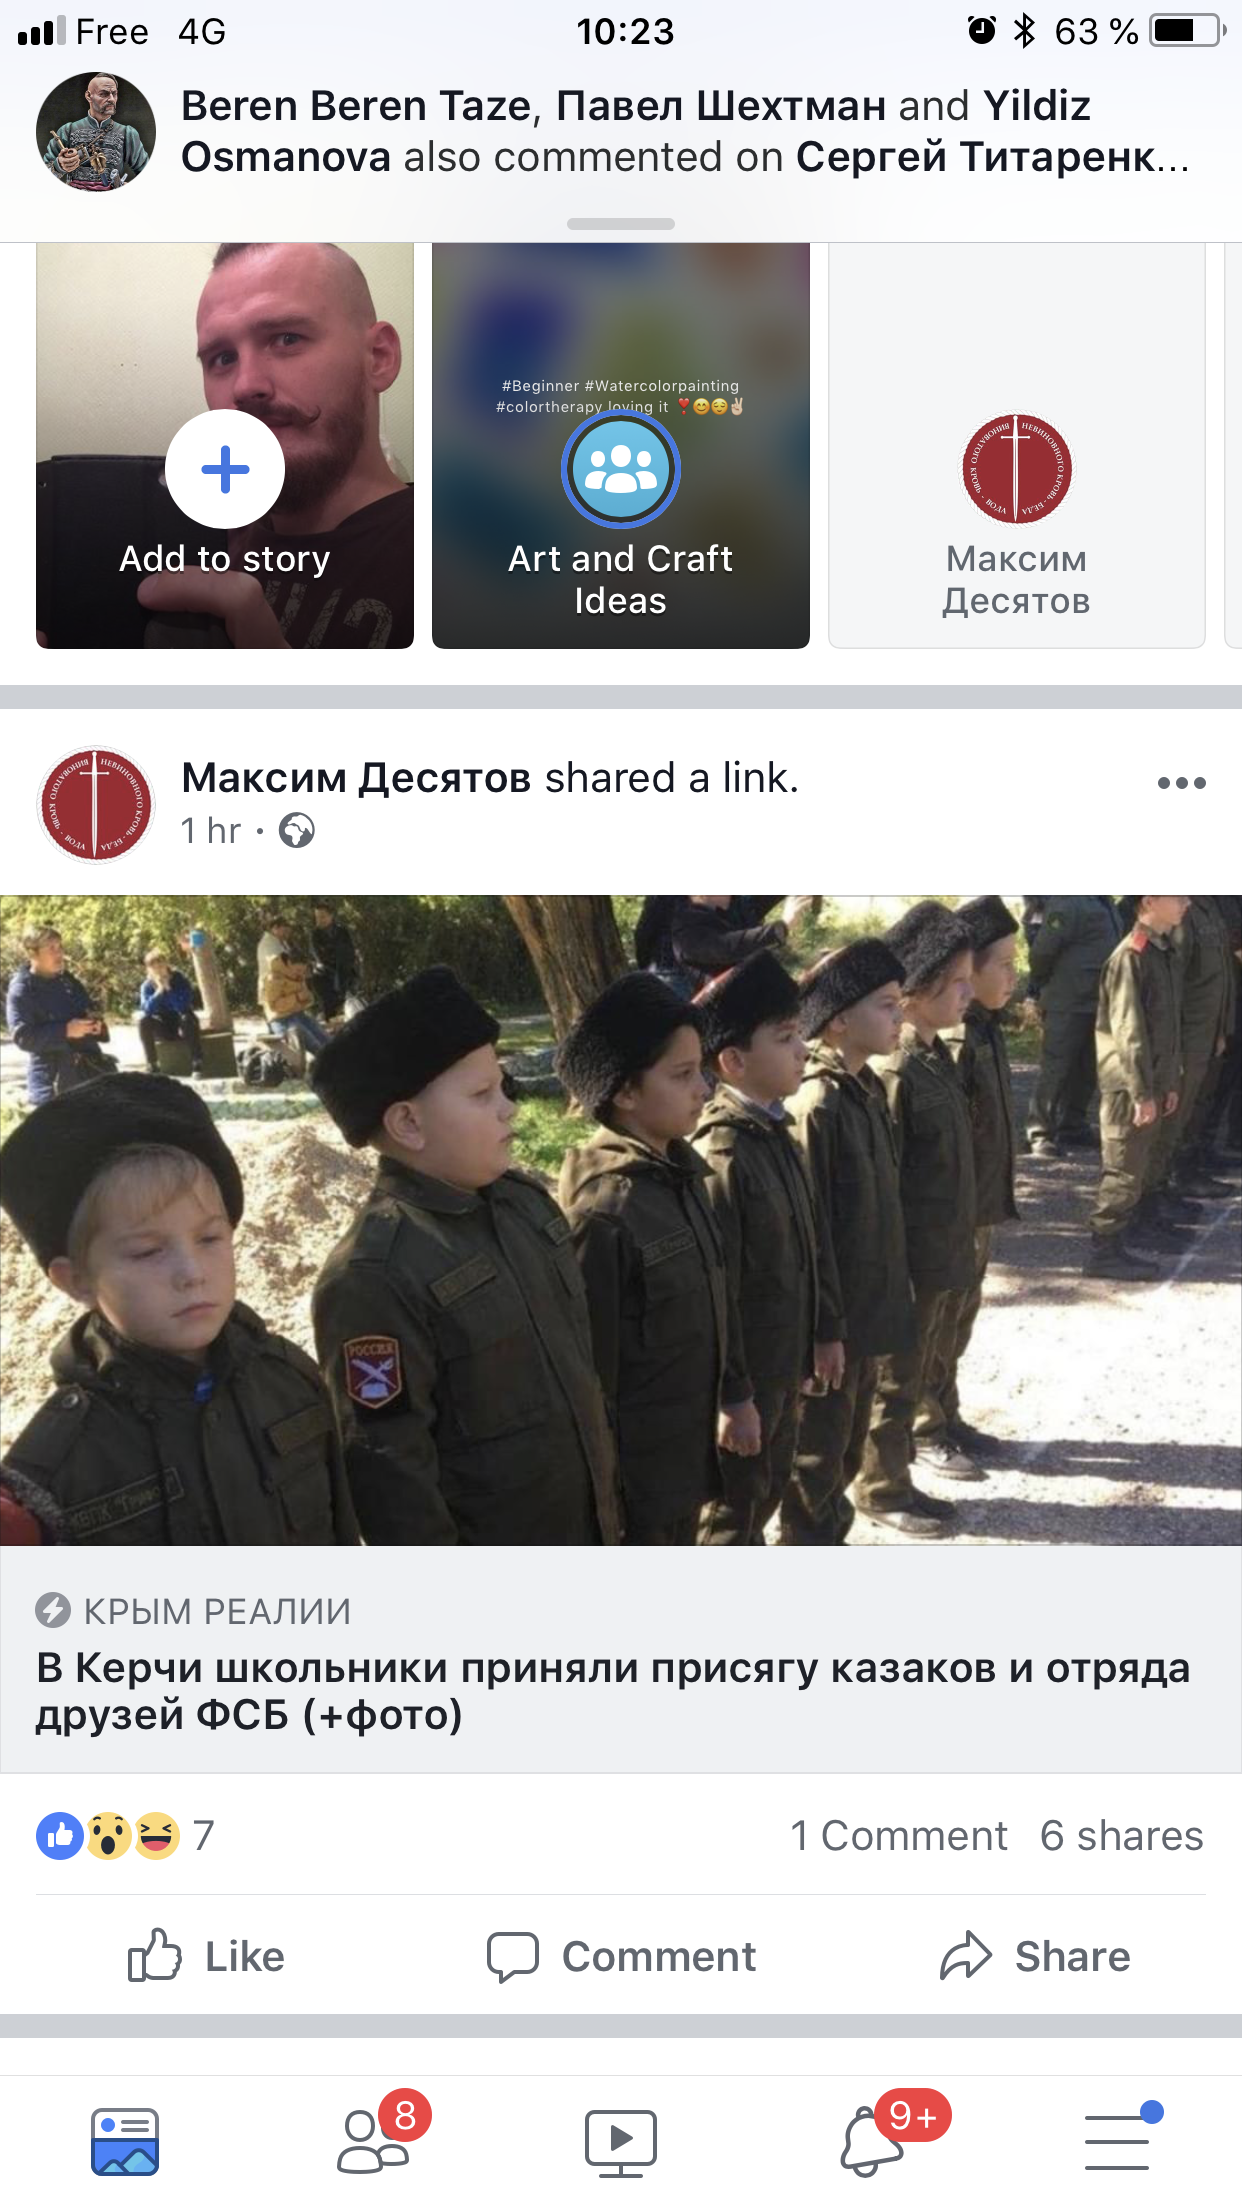Tap the Like thumbs-up button
Viewport: 1242px width, 2208px height.
[x=207, y=1956]
